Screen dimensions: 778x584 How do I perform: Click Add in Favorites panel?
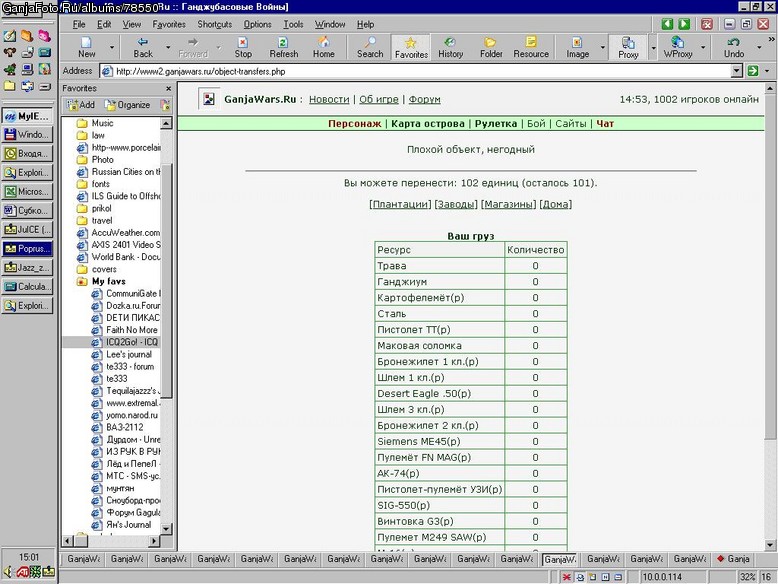click(81, 105)
